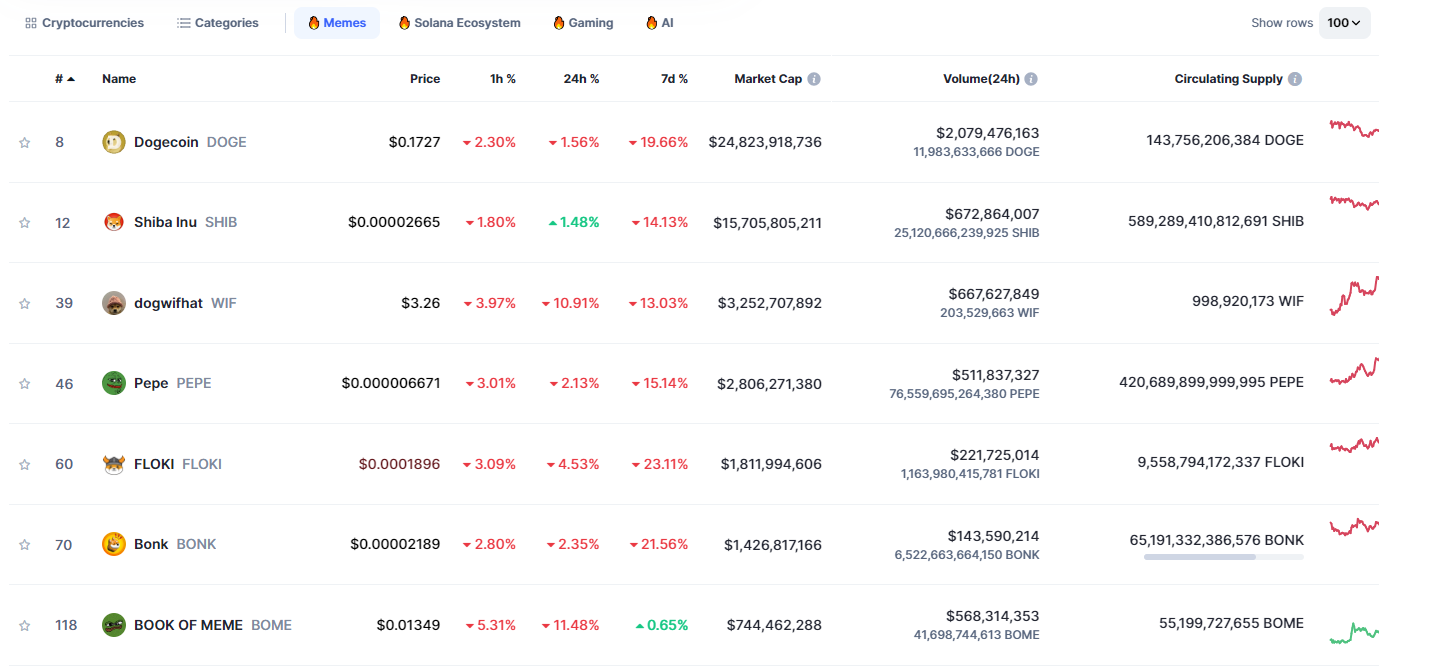The image size is (1435, 667).
Task: Click the Shiba Inu coin logo
Action: pos(114,222)
